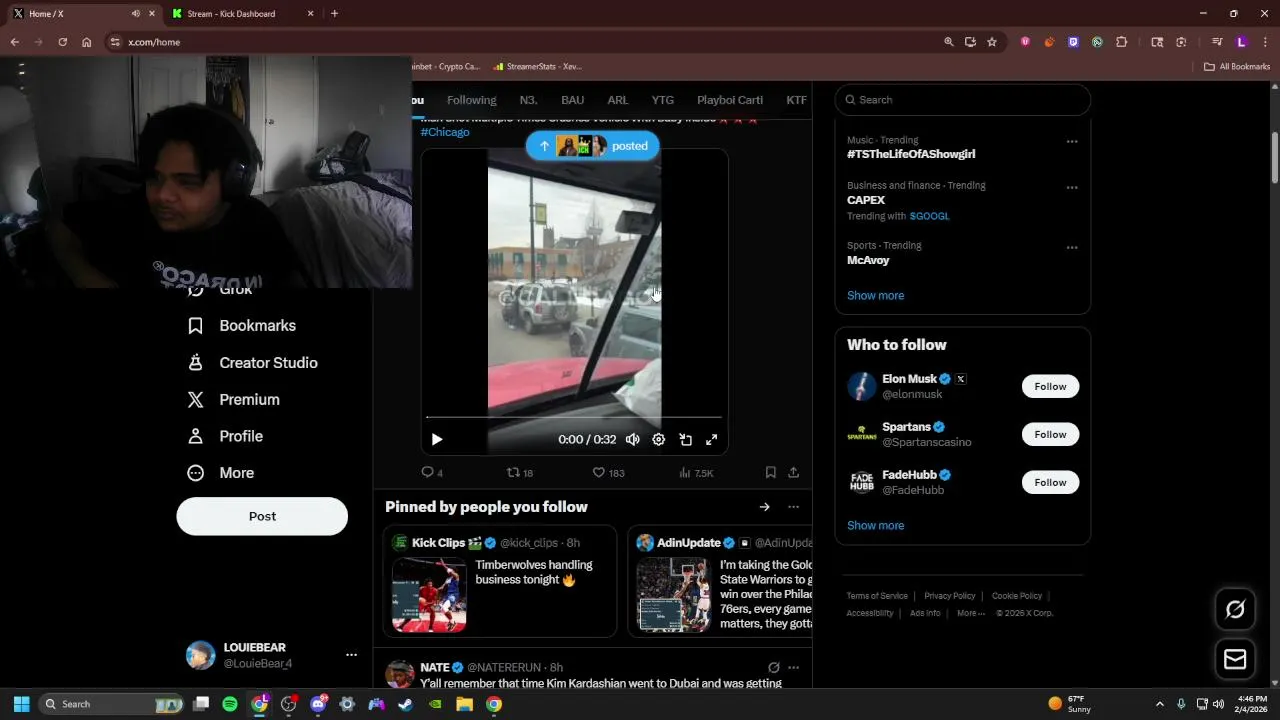Switch to the BAU tab
1280x720 pixels.
572,100
